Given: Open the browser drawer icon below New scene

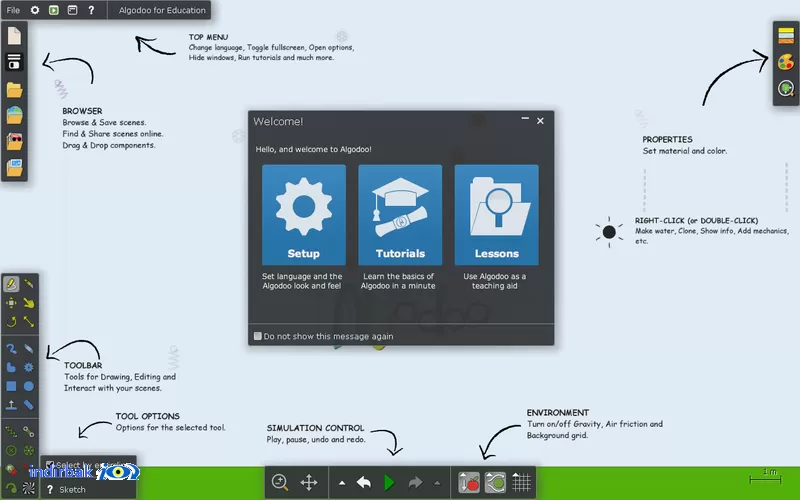Looking at the screenshot, I should click(x=14, y=61).
